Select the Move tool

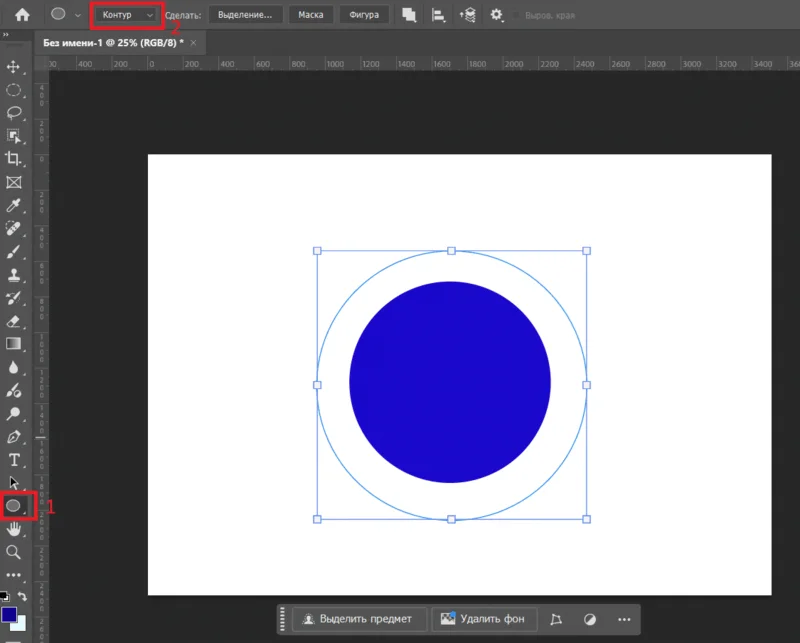[14, 67]
